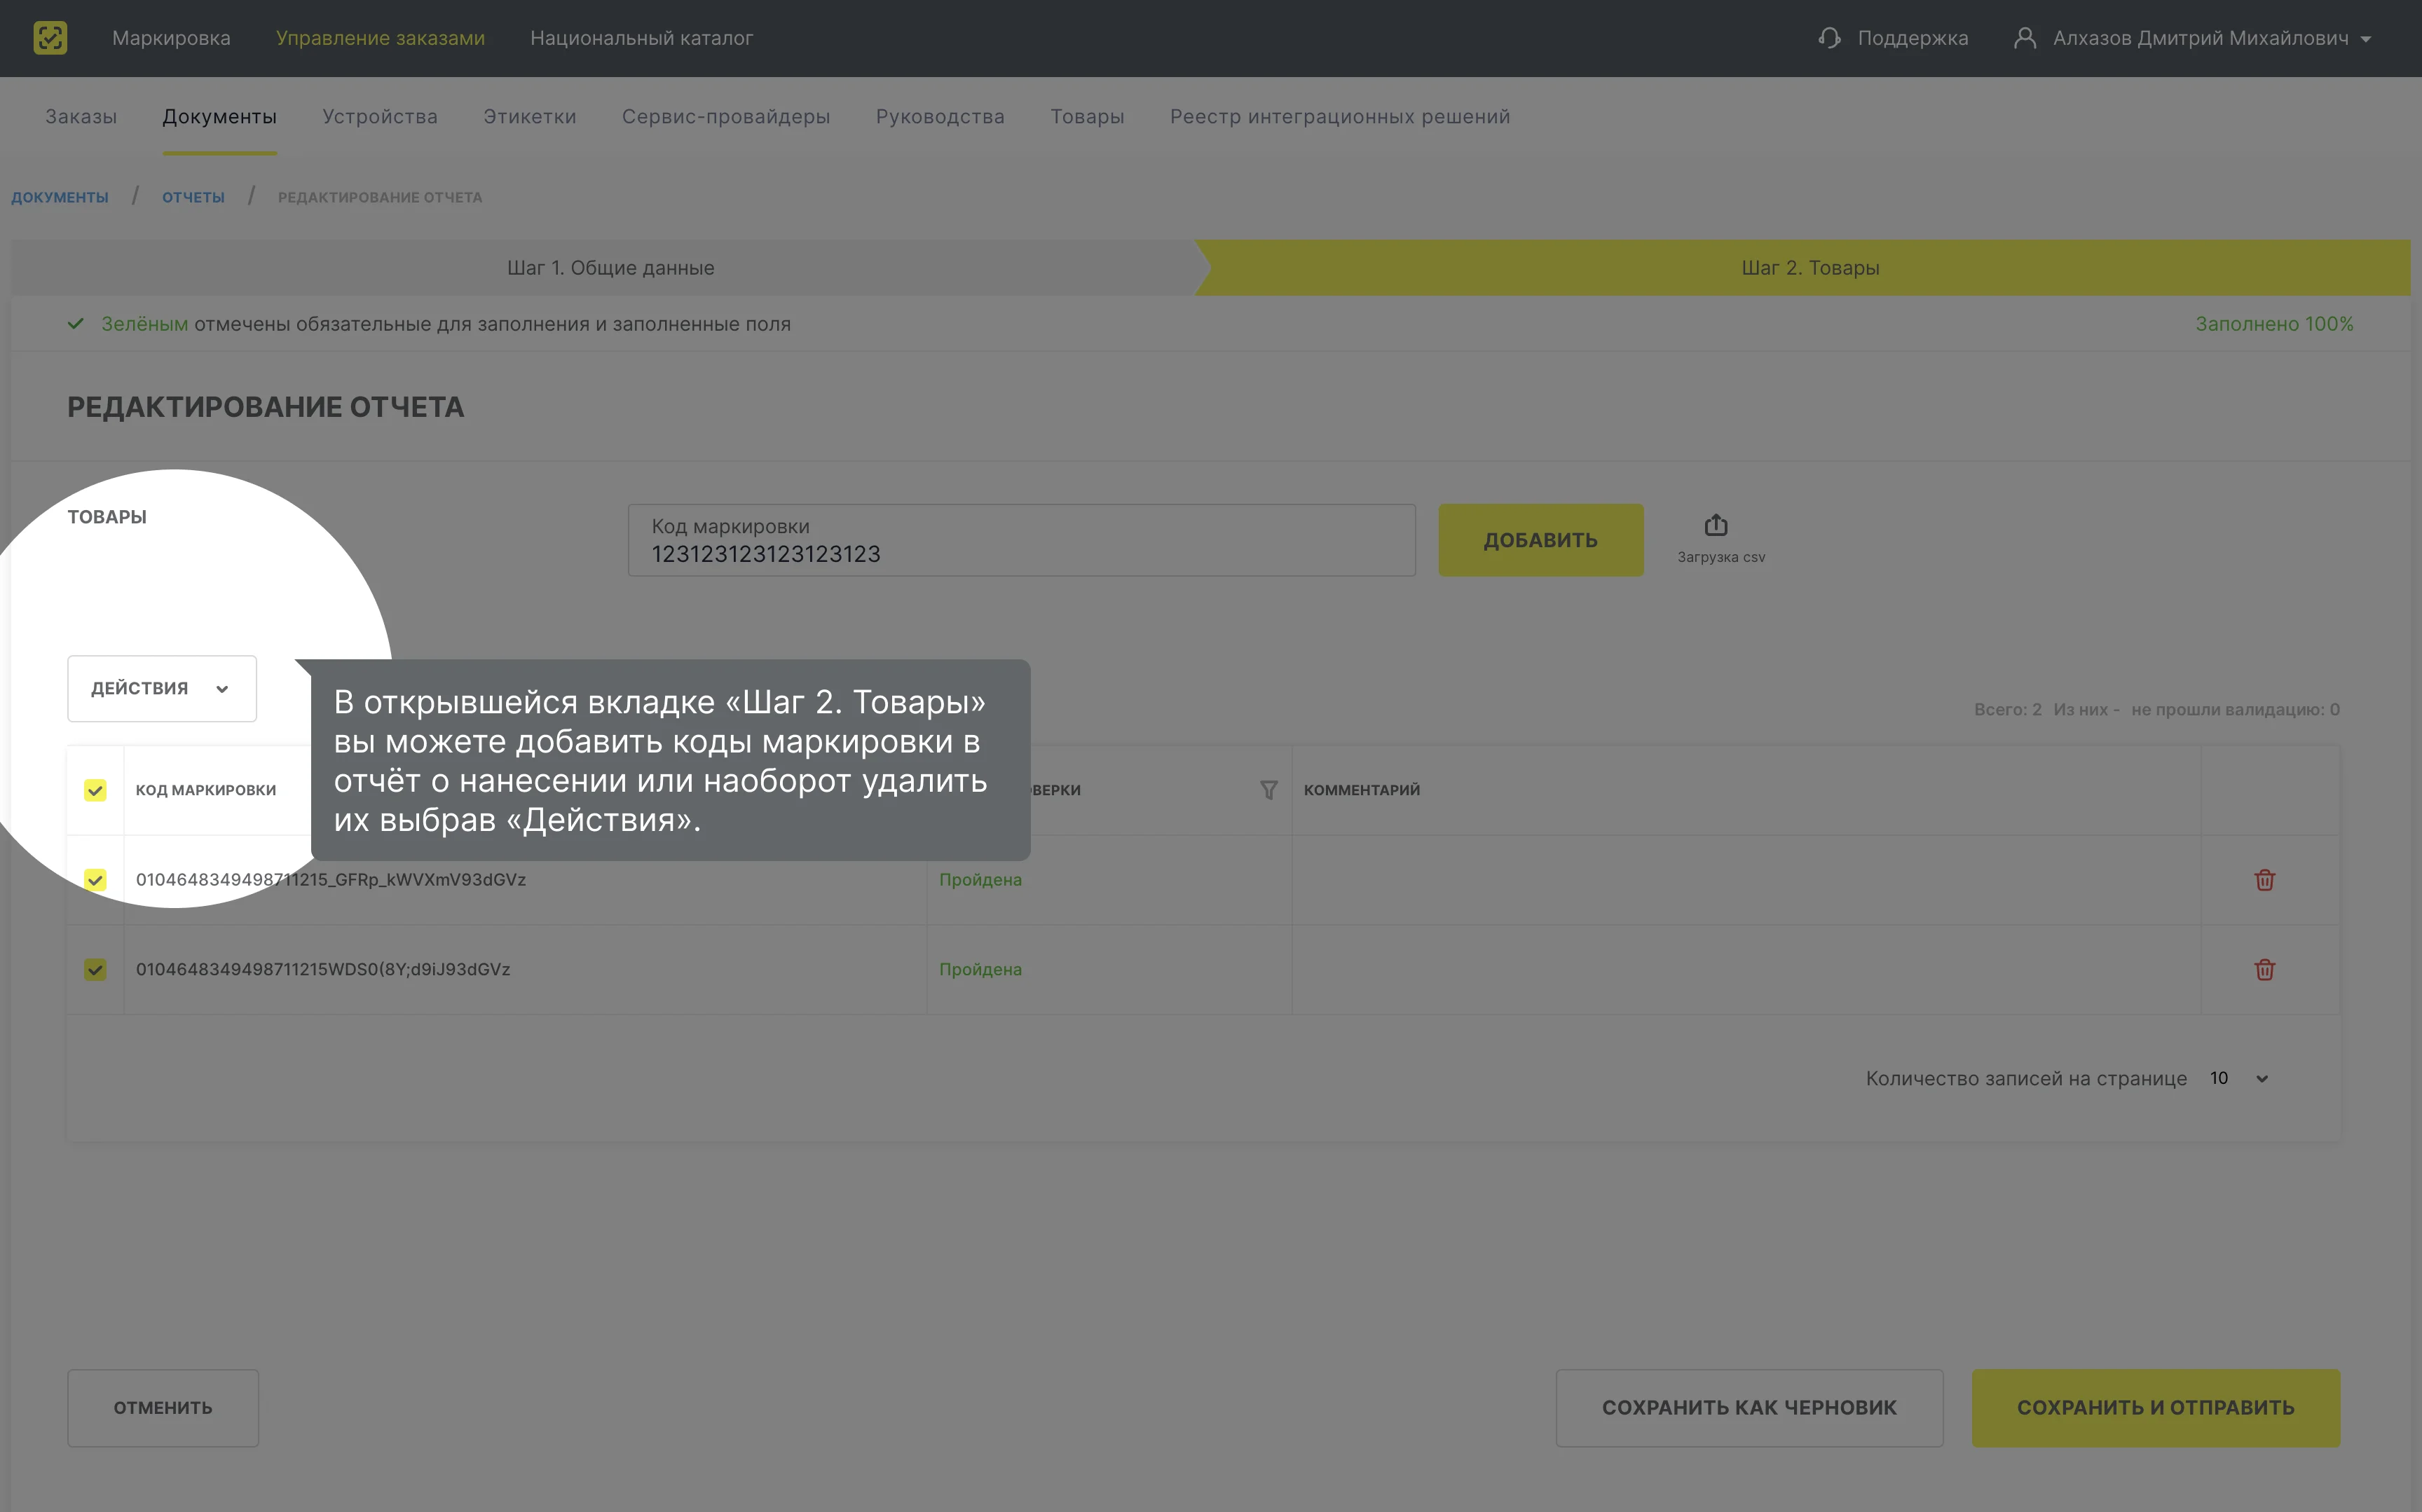Click the ДОБАВИТЬ button
2422x1512 pixels.
(x=1540, y=540)
